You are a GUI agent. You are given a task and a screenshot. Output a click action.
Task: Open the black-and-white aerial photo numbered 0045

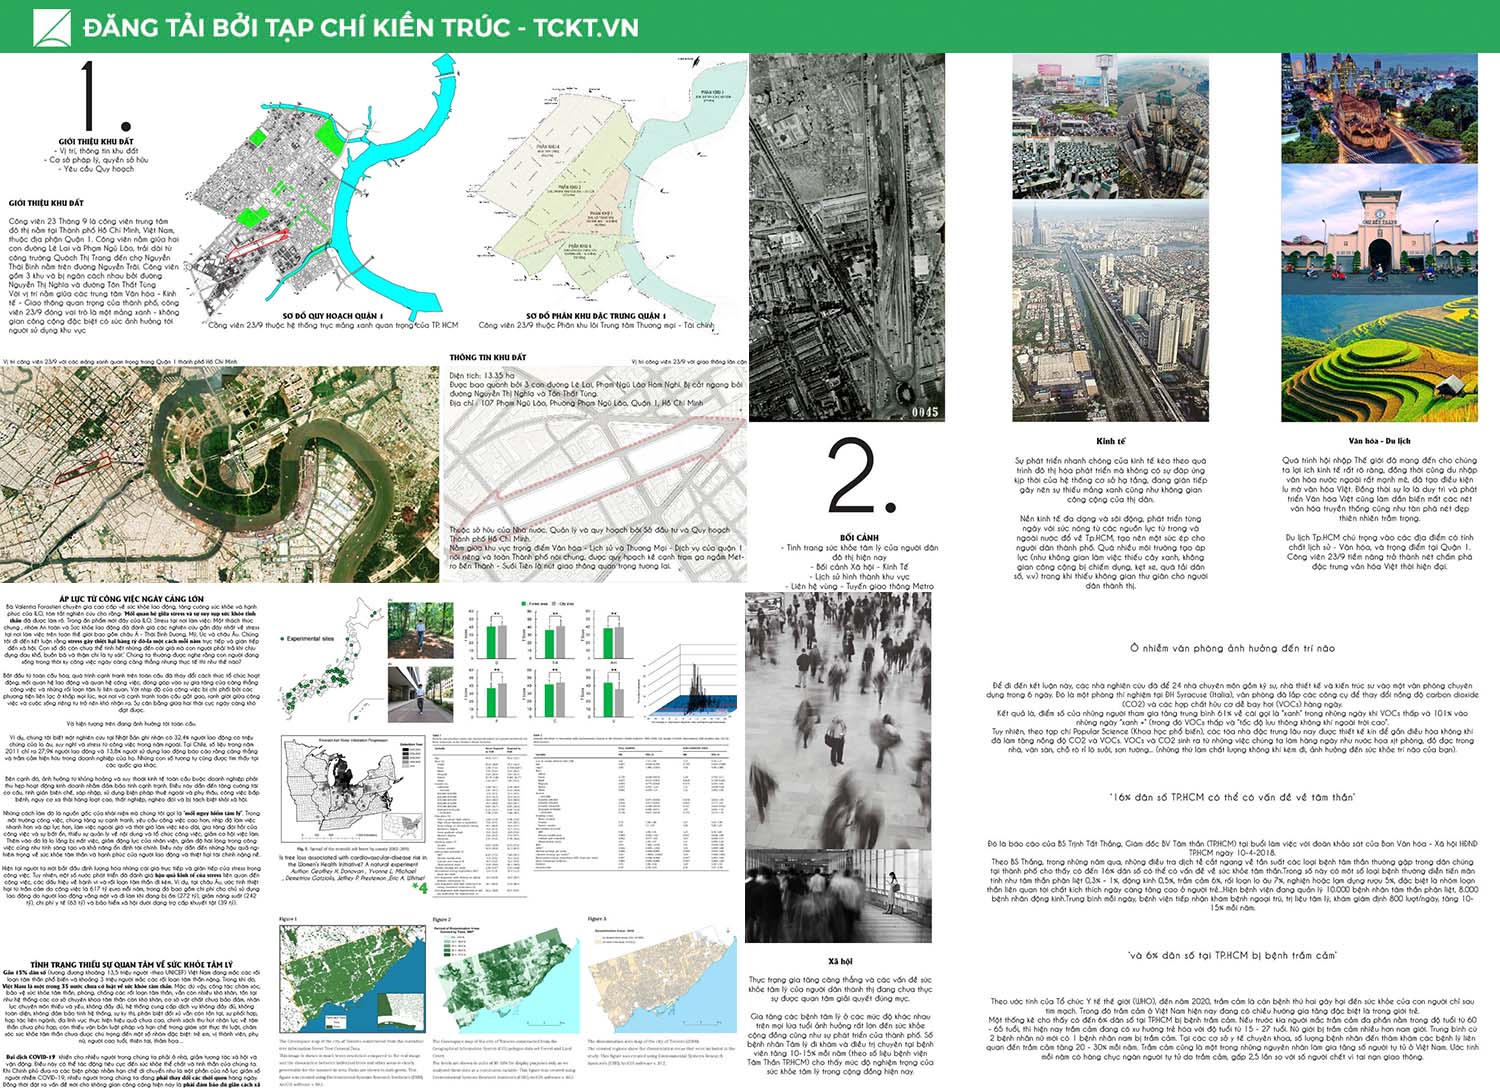(846, 237)
